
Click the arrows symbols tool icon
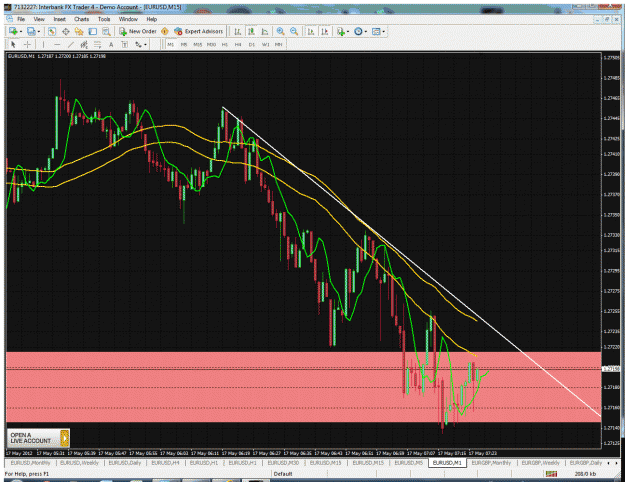pos(138,45)
